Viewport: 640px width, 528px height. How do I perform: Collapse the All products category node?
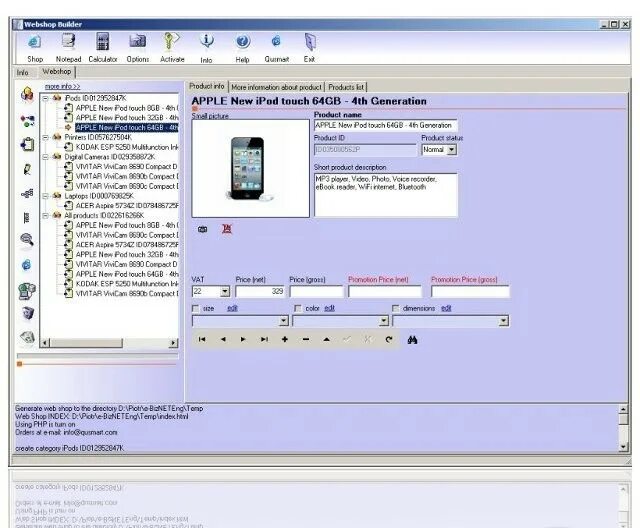(x=46, y=215)
